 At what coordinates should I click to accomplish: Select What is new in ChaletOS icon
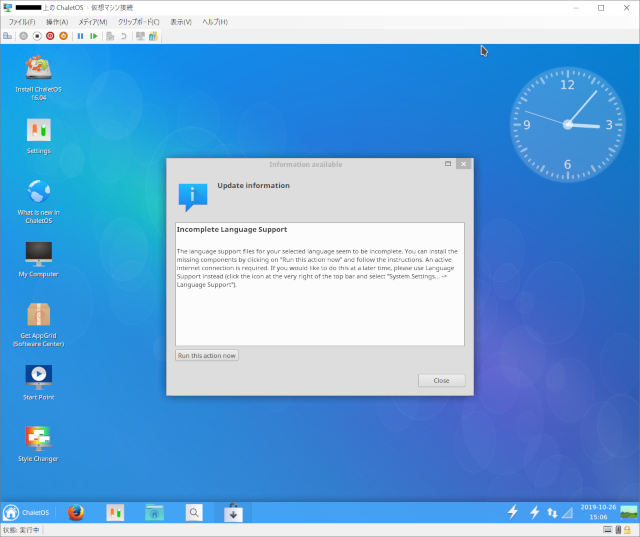point(39,202)
